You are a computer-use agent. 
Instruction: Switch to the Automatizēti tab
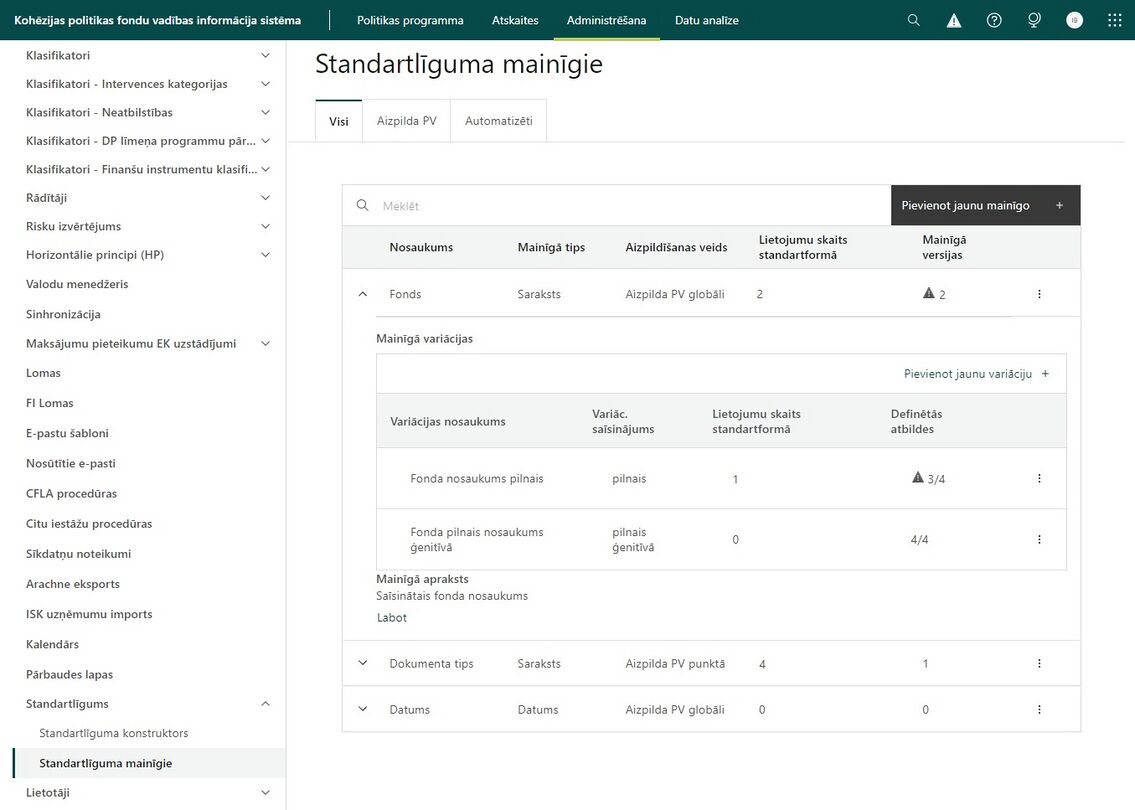click(x=499, y=121)
